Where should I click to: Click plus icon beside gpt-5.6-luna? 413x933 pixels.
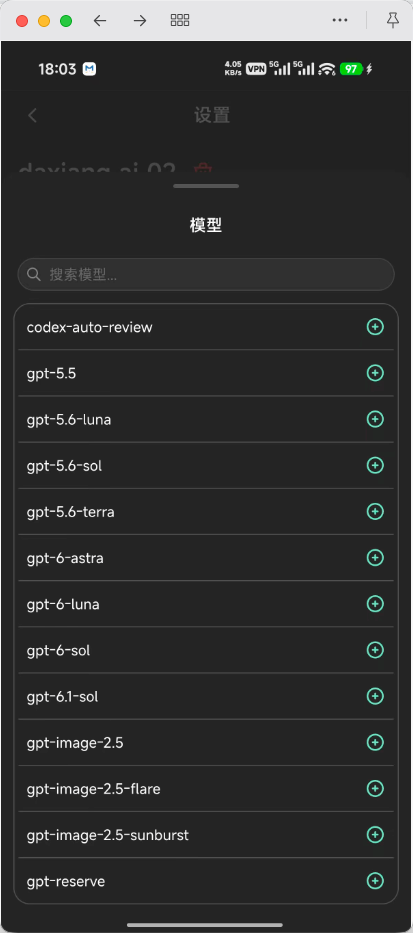(375, 419)
